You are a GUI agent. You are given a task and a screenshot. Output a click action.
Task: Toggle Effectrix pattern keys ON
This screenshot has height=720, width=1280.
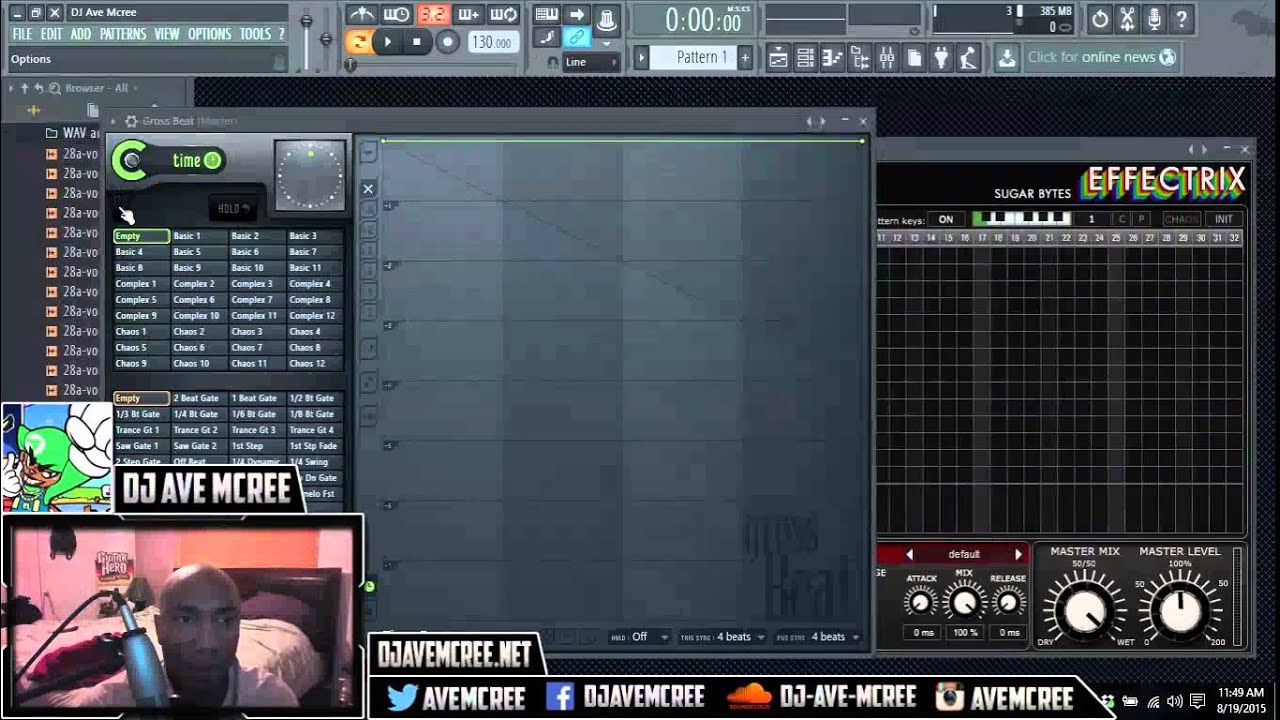(945, 219)
